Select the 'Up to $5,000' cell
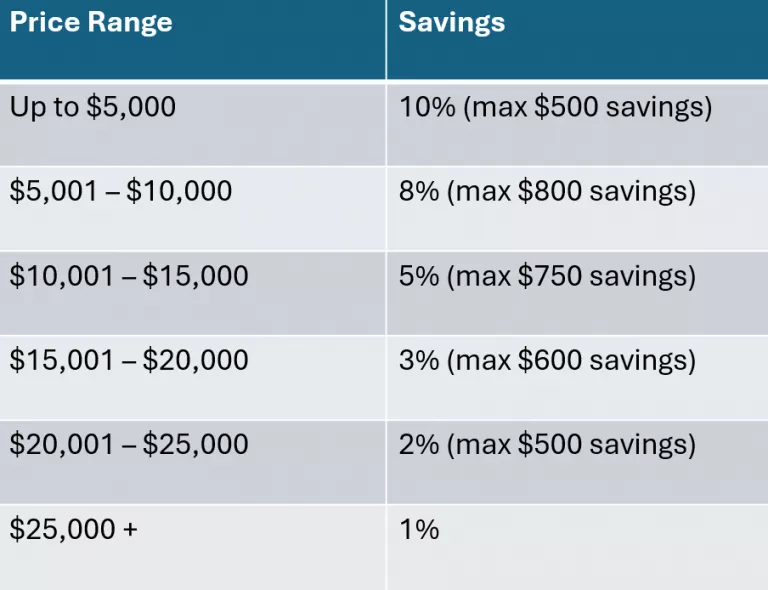Image resolution: width=768 pixels, height=590 pixels. click(x=93, y=108)
